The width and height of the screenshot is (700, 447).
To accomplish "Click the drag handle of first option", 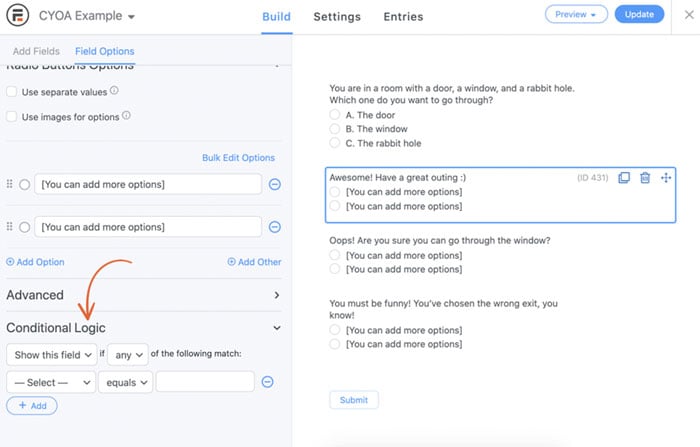I will coord(10,185).
